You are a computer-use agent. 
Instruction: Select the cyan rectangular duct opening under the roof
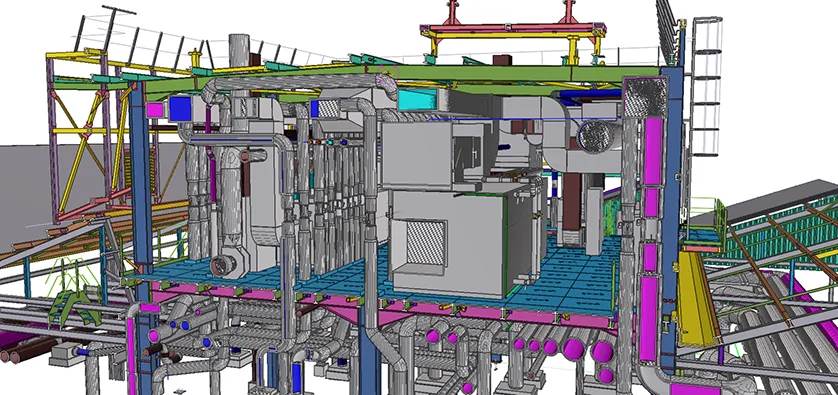tap(416, 100)
